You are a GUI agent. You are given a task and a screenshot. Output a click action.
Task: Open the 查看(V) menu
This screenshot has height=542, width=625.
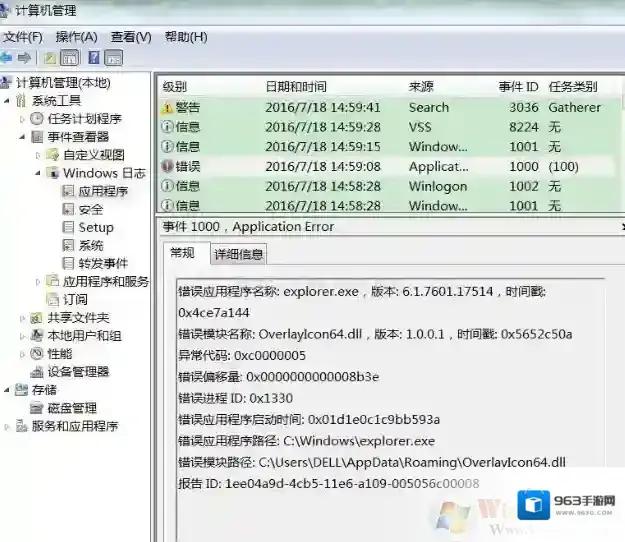pos(130,37)
